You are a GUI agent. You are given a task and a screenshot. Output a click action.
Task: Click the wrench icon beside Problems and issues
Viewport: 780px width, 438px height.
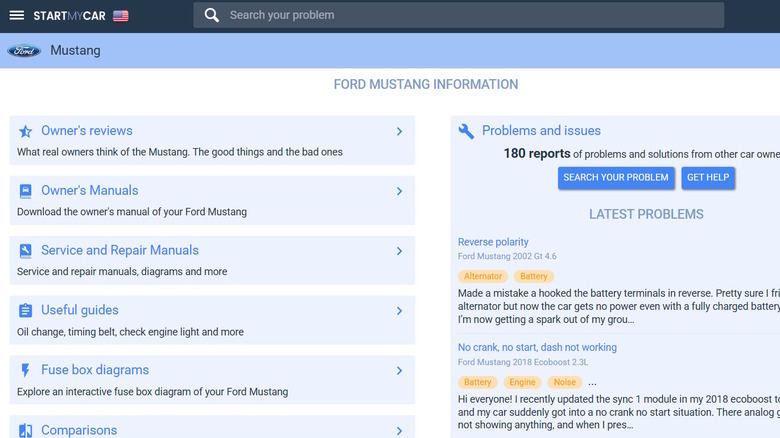pos(466,131)
